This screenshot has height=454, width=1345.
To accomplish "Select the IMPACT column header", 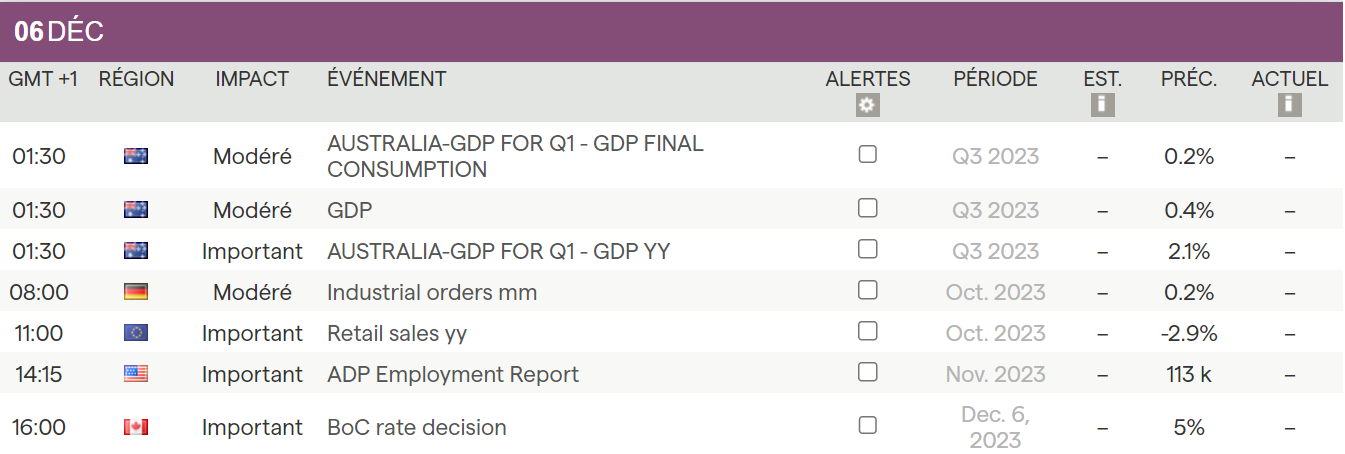I will coord(252,79).
